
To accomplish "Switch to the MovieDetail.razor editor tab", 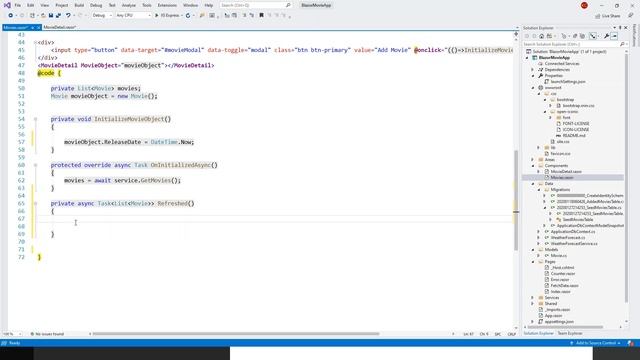I will click(60, 27).
